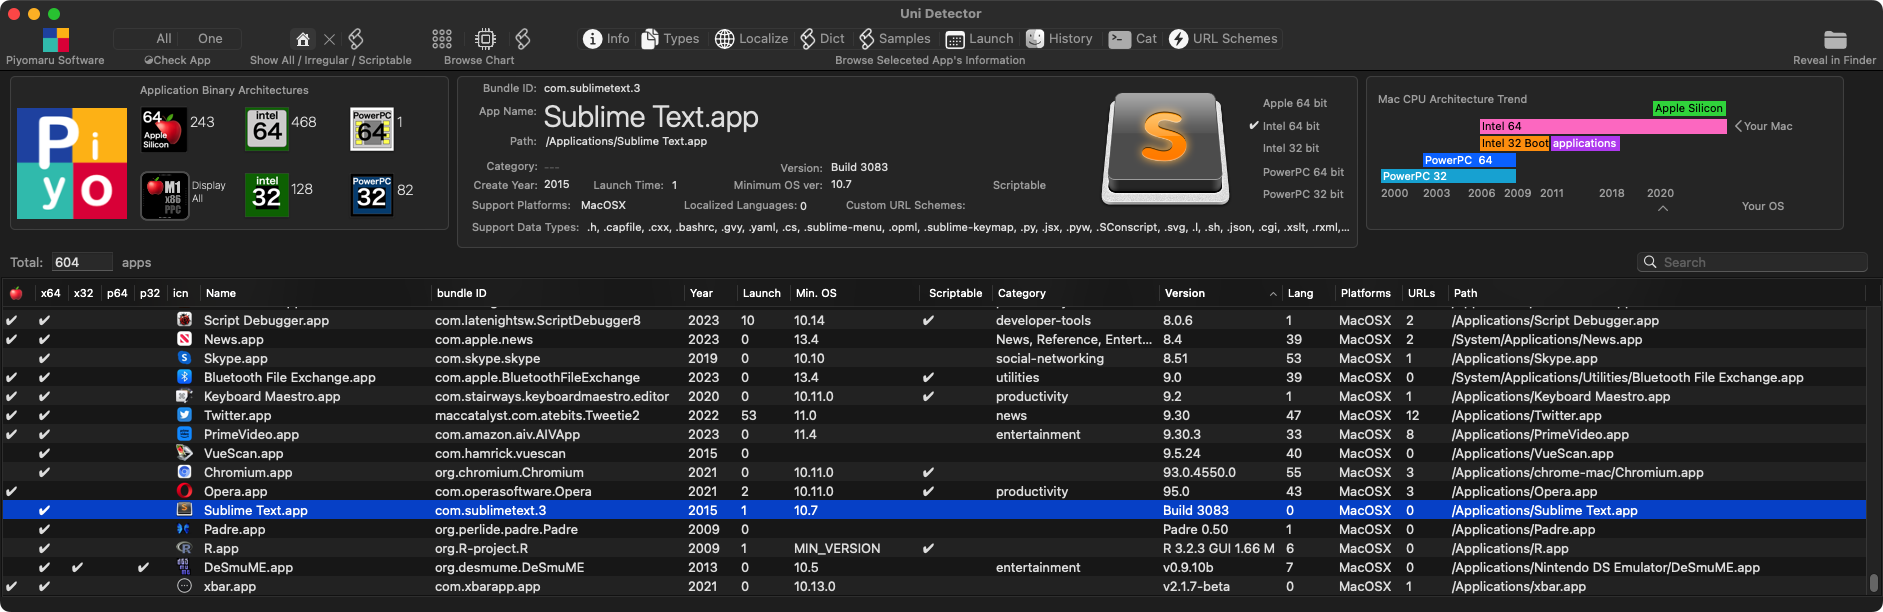Click the Total apps count field
Viewport: 1883px width, 612px height.
point(82,262)
